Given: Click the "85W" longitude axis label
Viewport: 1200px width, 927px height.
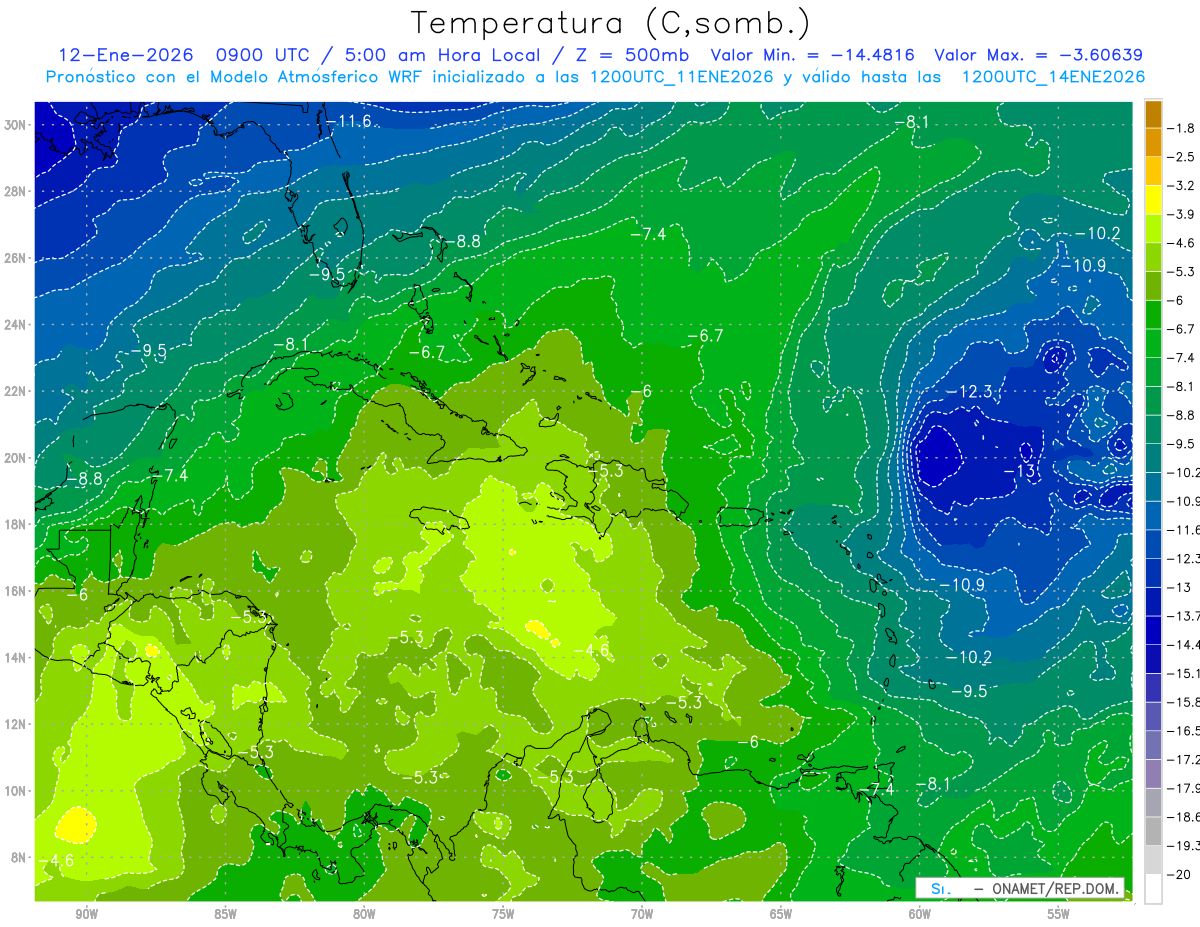Looking at the screenshot, I should (225, 913).
